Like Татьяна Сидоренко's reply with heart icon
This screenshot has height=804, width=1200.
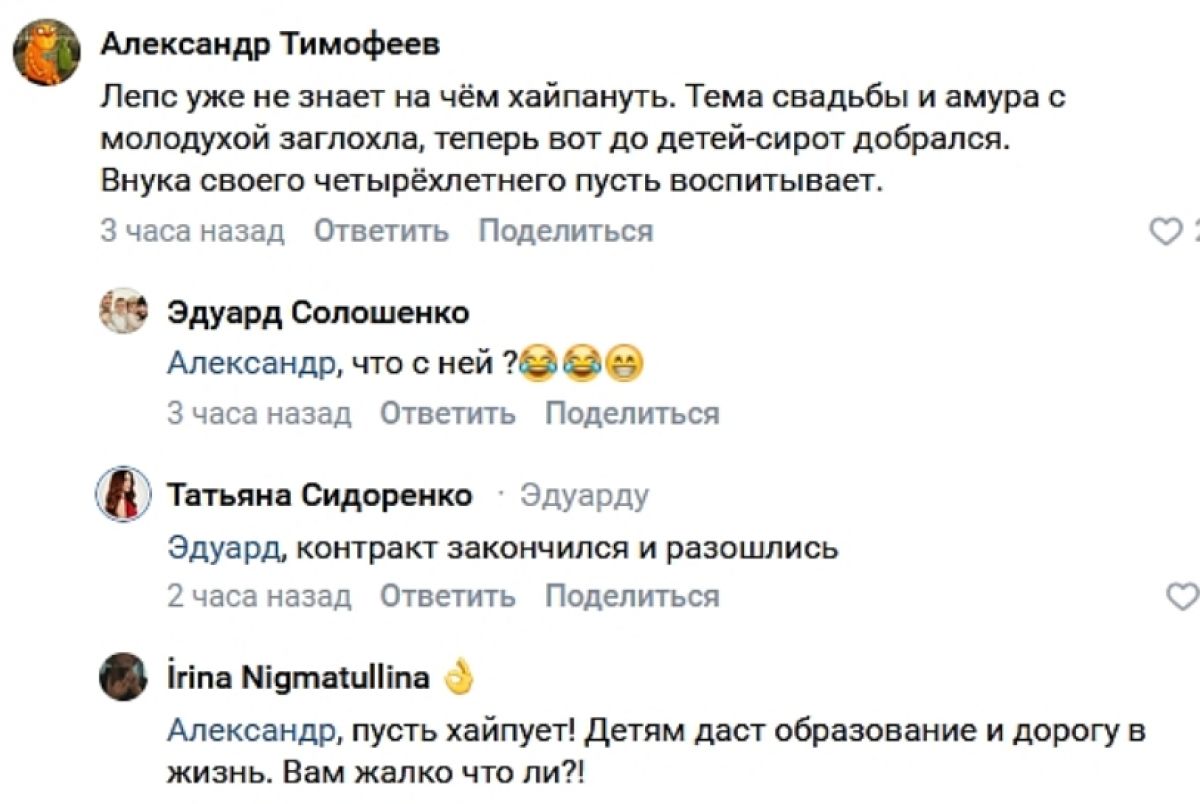[1182, 597]
